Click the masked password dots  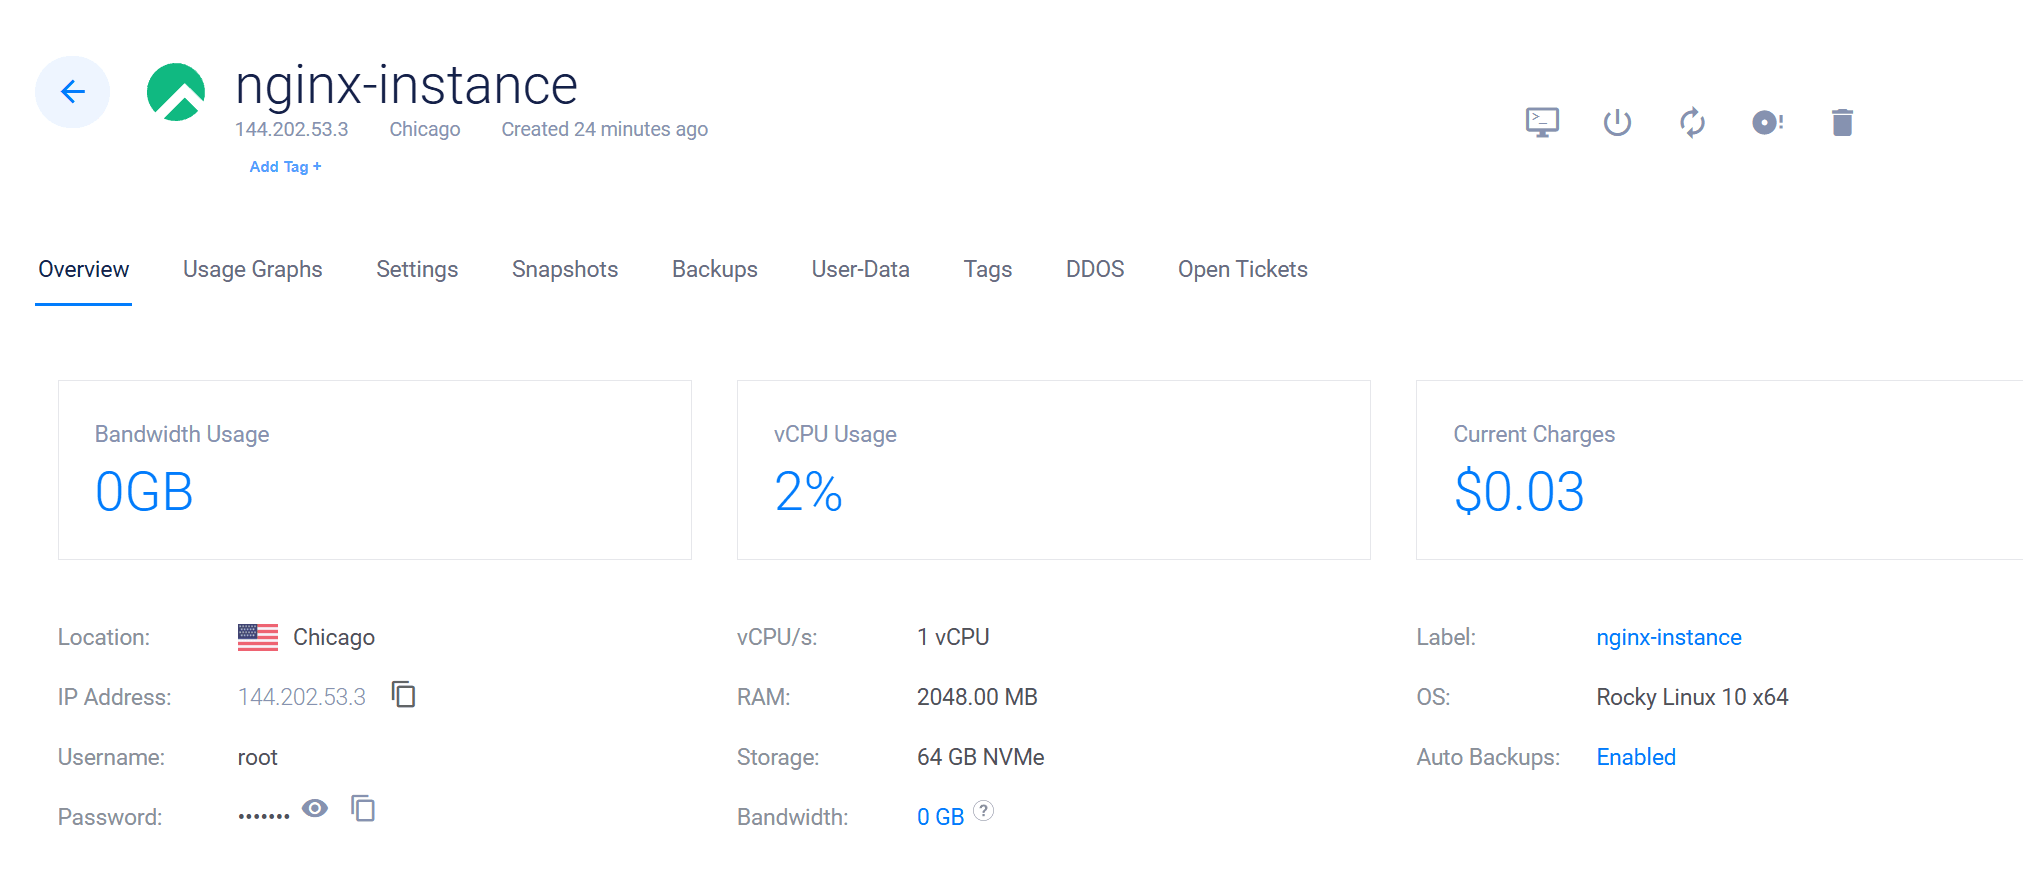(264, 816)
